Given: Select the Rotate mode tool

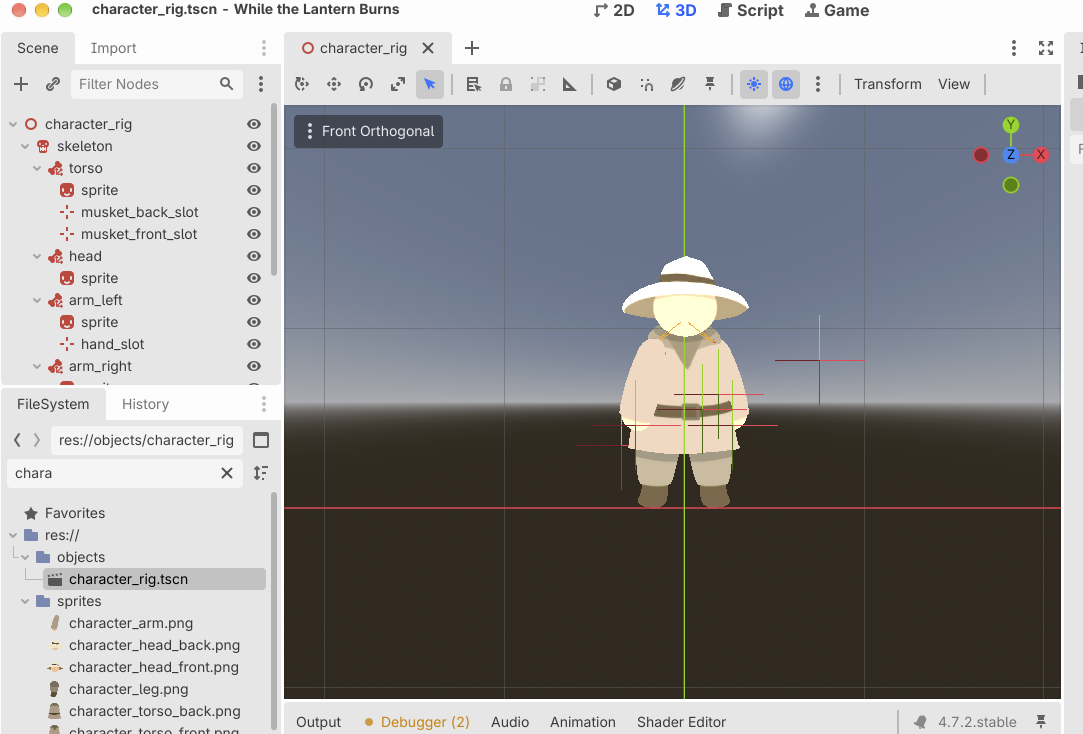Looking at the screenshot, I should pyautogui.click(x=365, y=84).
